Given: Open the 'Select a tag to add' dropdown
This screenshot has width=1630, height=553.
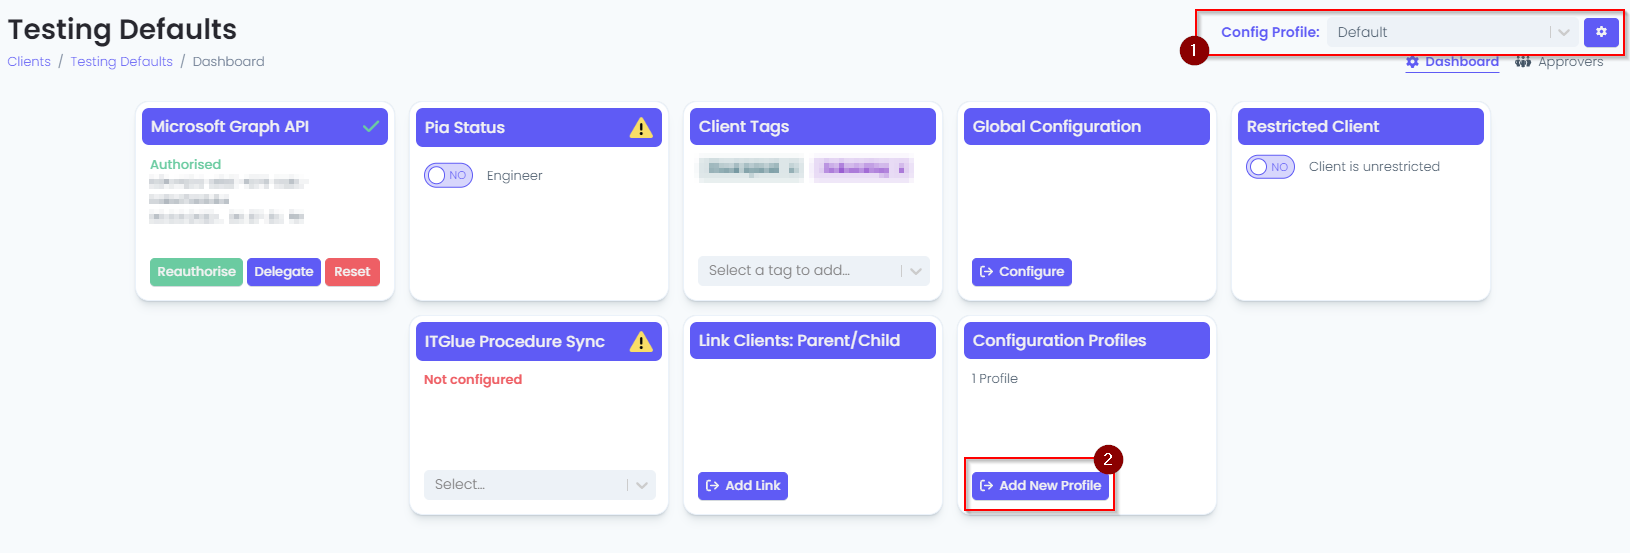Looking at the screenshot, I should point(813,271).
